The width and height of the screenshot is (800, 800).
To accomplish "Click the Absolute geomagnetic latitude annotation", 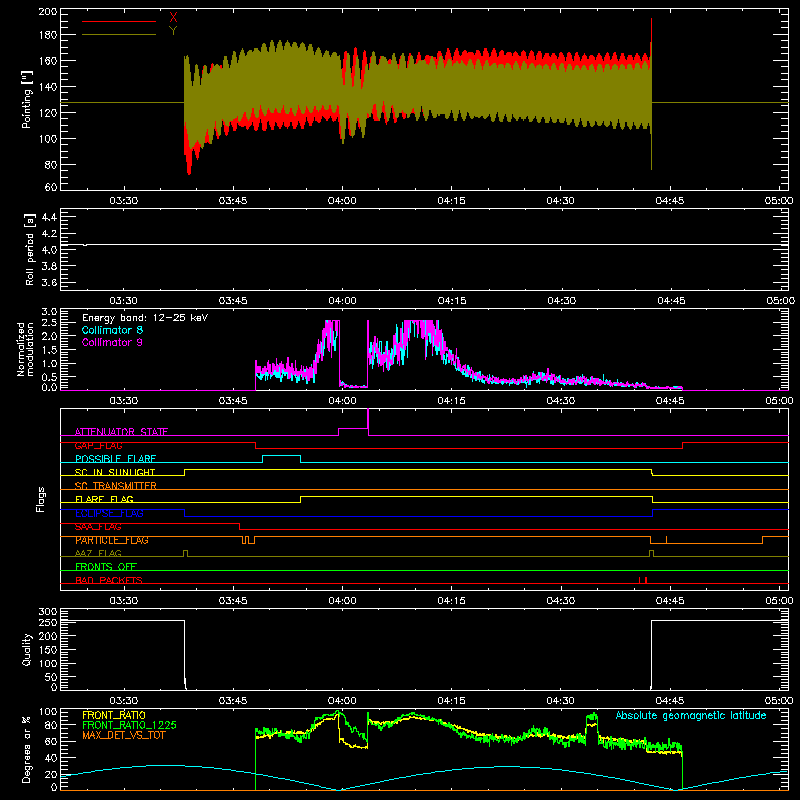I will click(x=691, y=715).
